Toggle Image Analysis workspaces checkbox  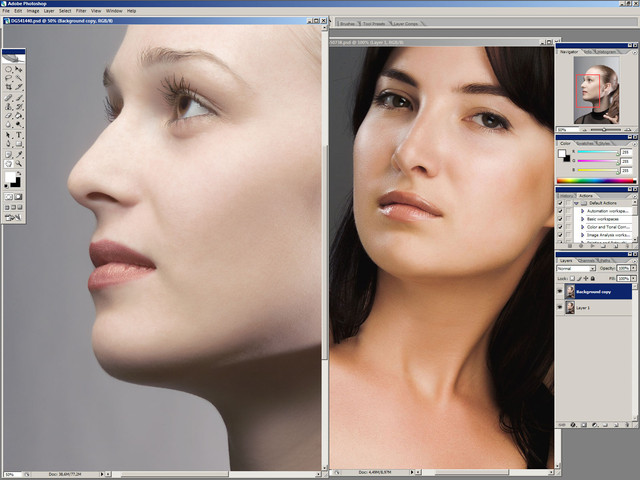(560, 235)
